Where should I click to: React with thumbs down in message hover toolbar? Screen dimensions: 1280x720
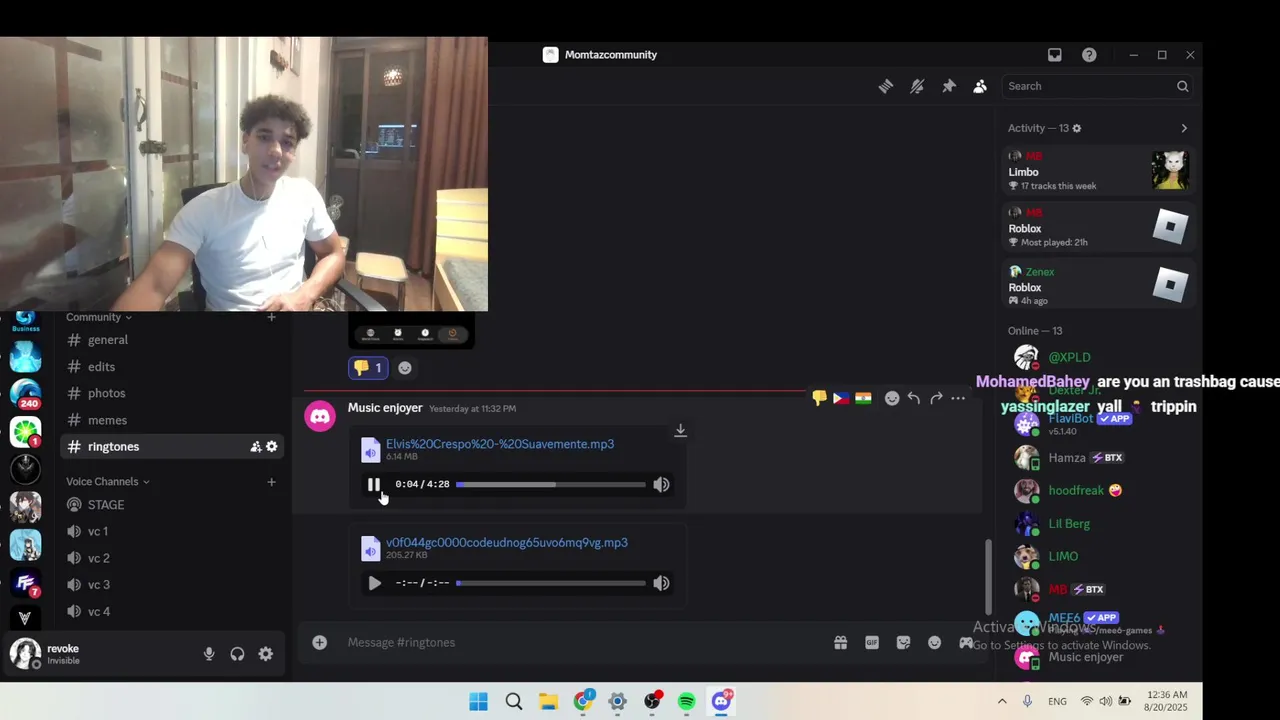click(820, 398)
